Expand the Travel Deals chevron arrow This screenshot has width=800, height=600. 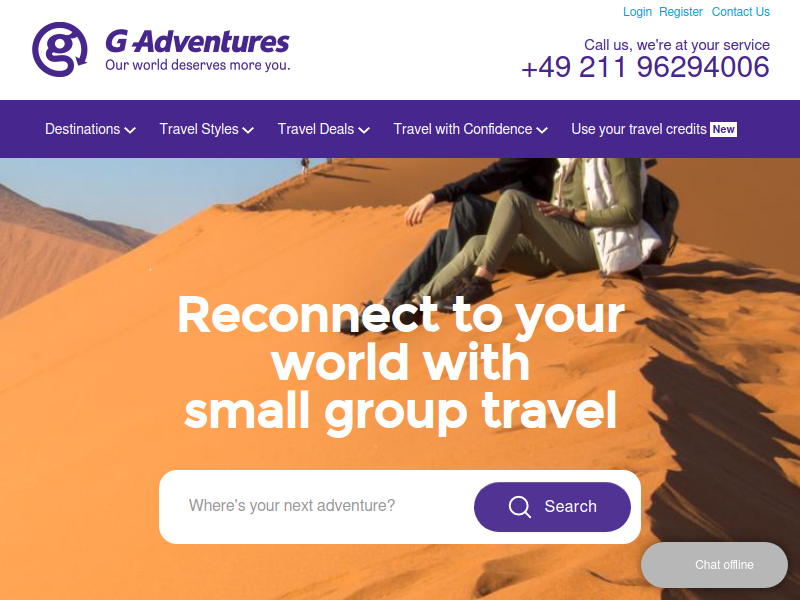coord(364,131)
